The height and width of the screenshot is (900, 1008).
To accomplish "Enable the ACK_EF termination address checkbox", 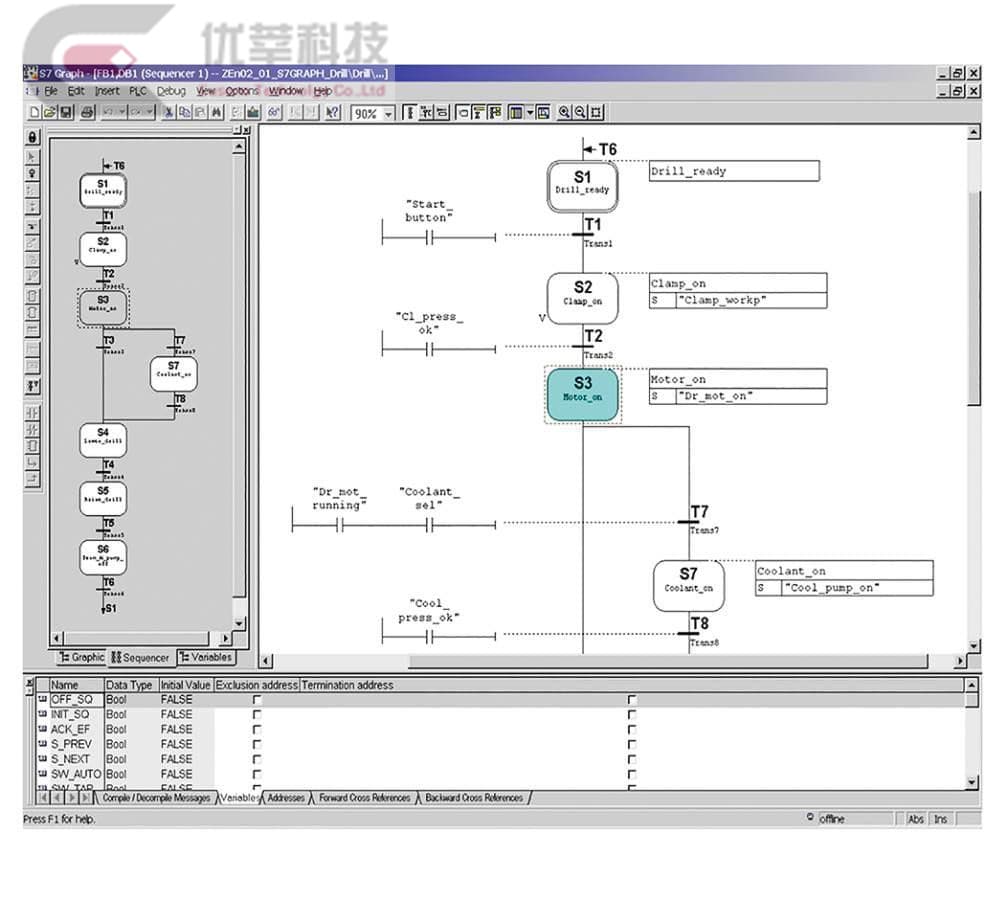I will click(631, 730).
